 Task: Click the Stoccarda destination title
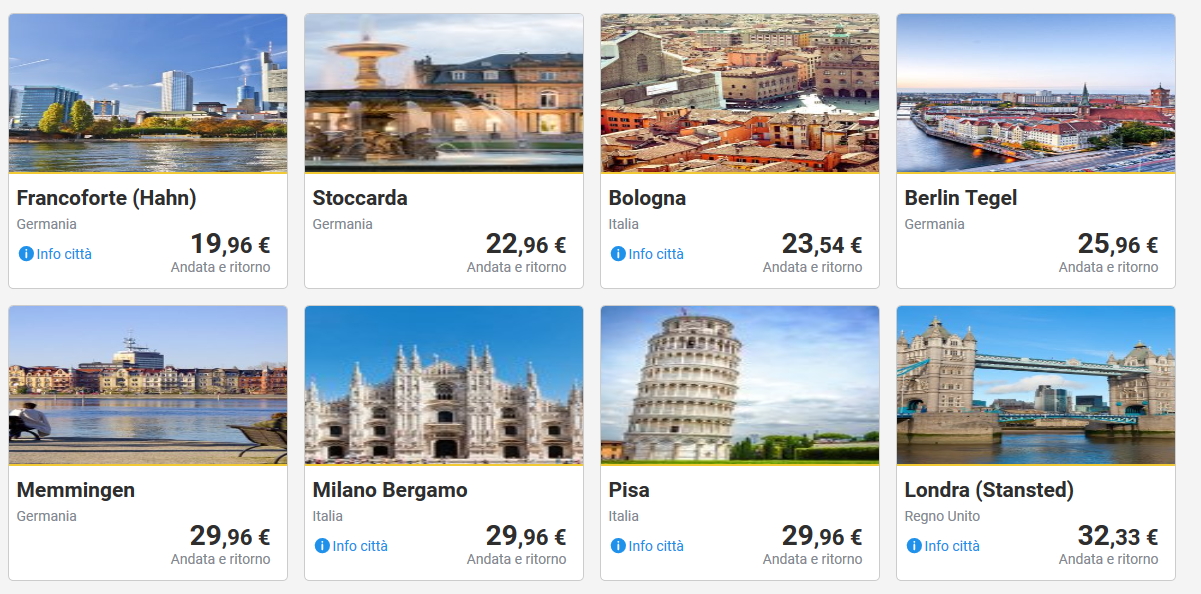(x=360, y=198)
